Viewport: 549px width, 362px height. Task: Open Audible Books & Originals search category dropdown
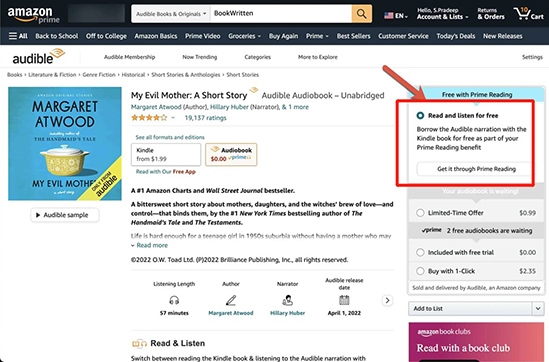[x=171, y=14]
